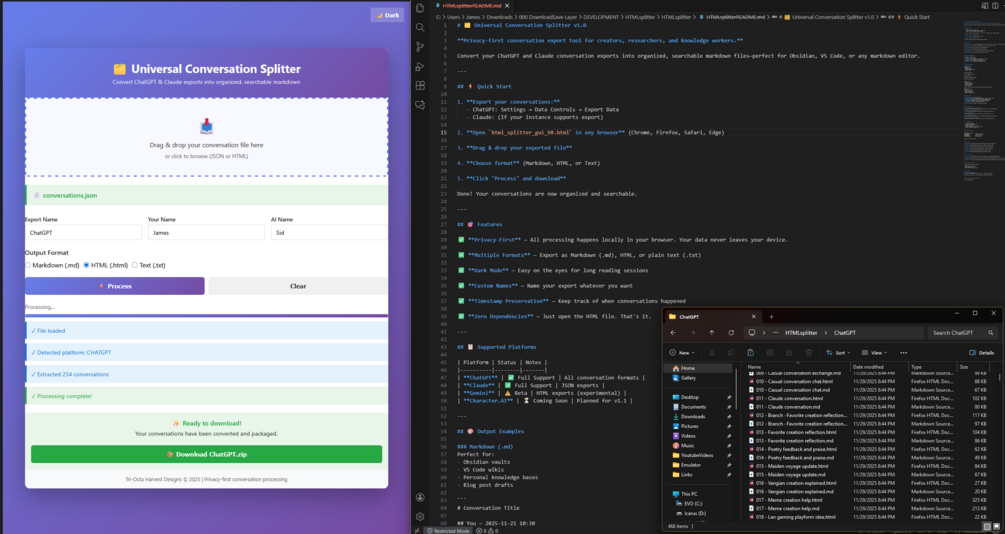Switch to details list view in File Explorer
Viewport: 1005px width, 534px height.
(988, 526)
